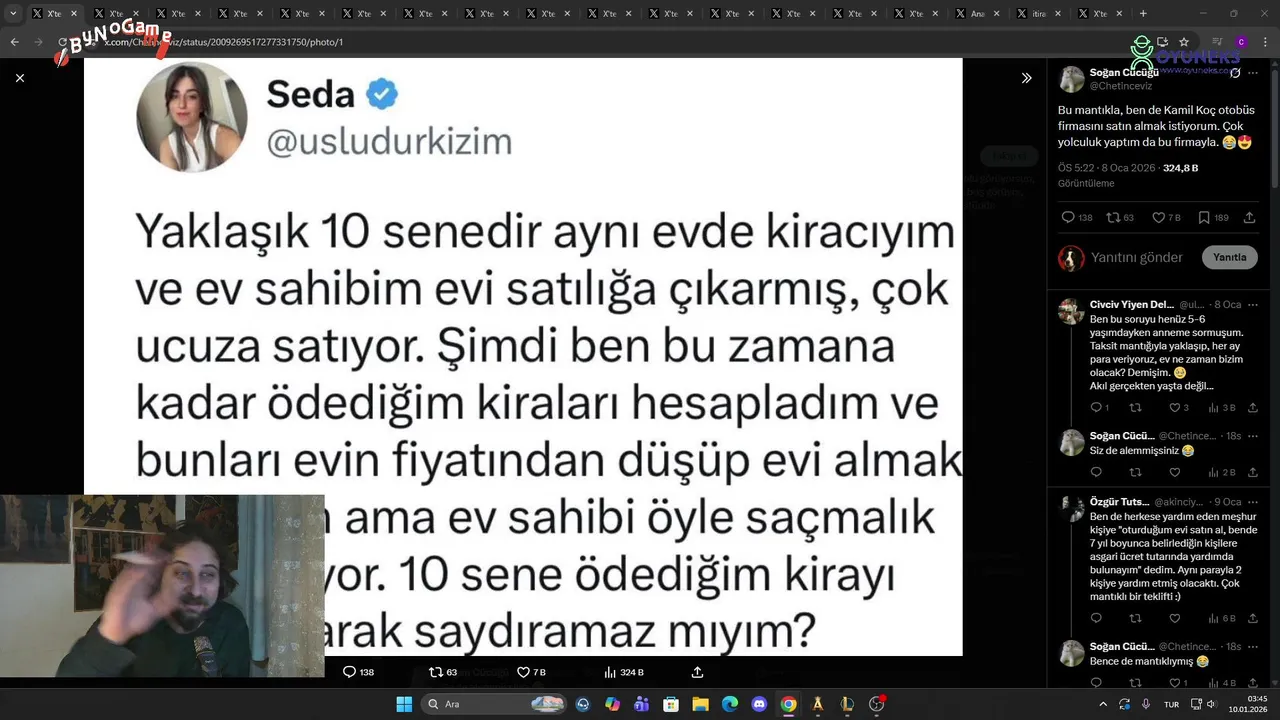Switch to the tab labeled 'itire'
Image resolution: width=1280 pixels, height=720 pixels.
tap(1041, 14)
